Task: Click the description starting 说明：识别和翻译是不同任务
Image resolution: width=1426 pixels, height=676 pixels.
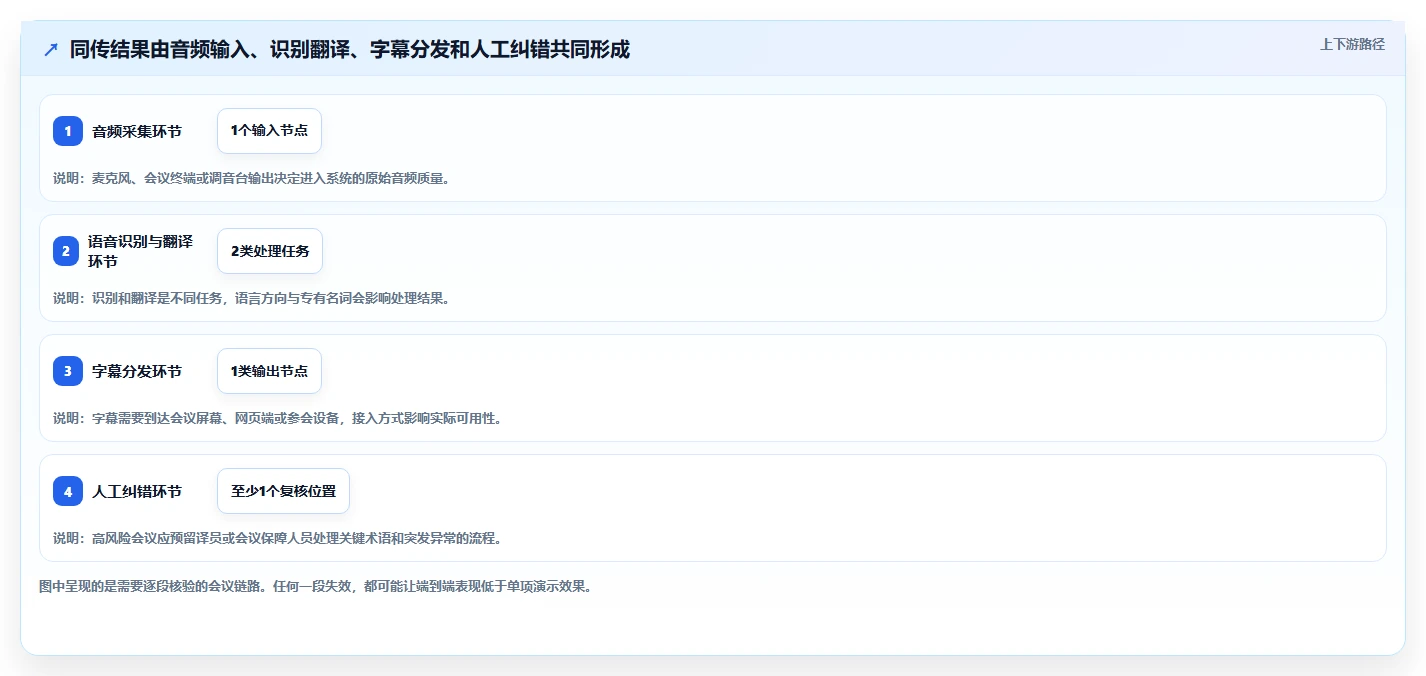Action: point(251,298)
